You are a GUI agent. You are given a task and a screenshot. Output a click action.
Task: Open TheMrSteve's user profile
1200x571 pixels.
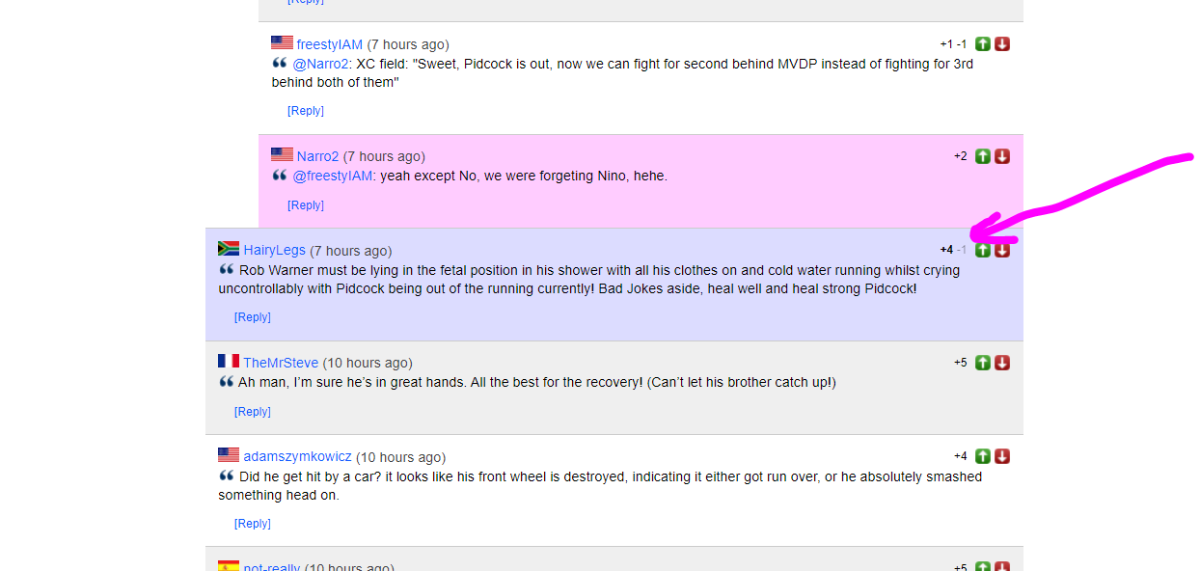279,362
